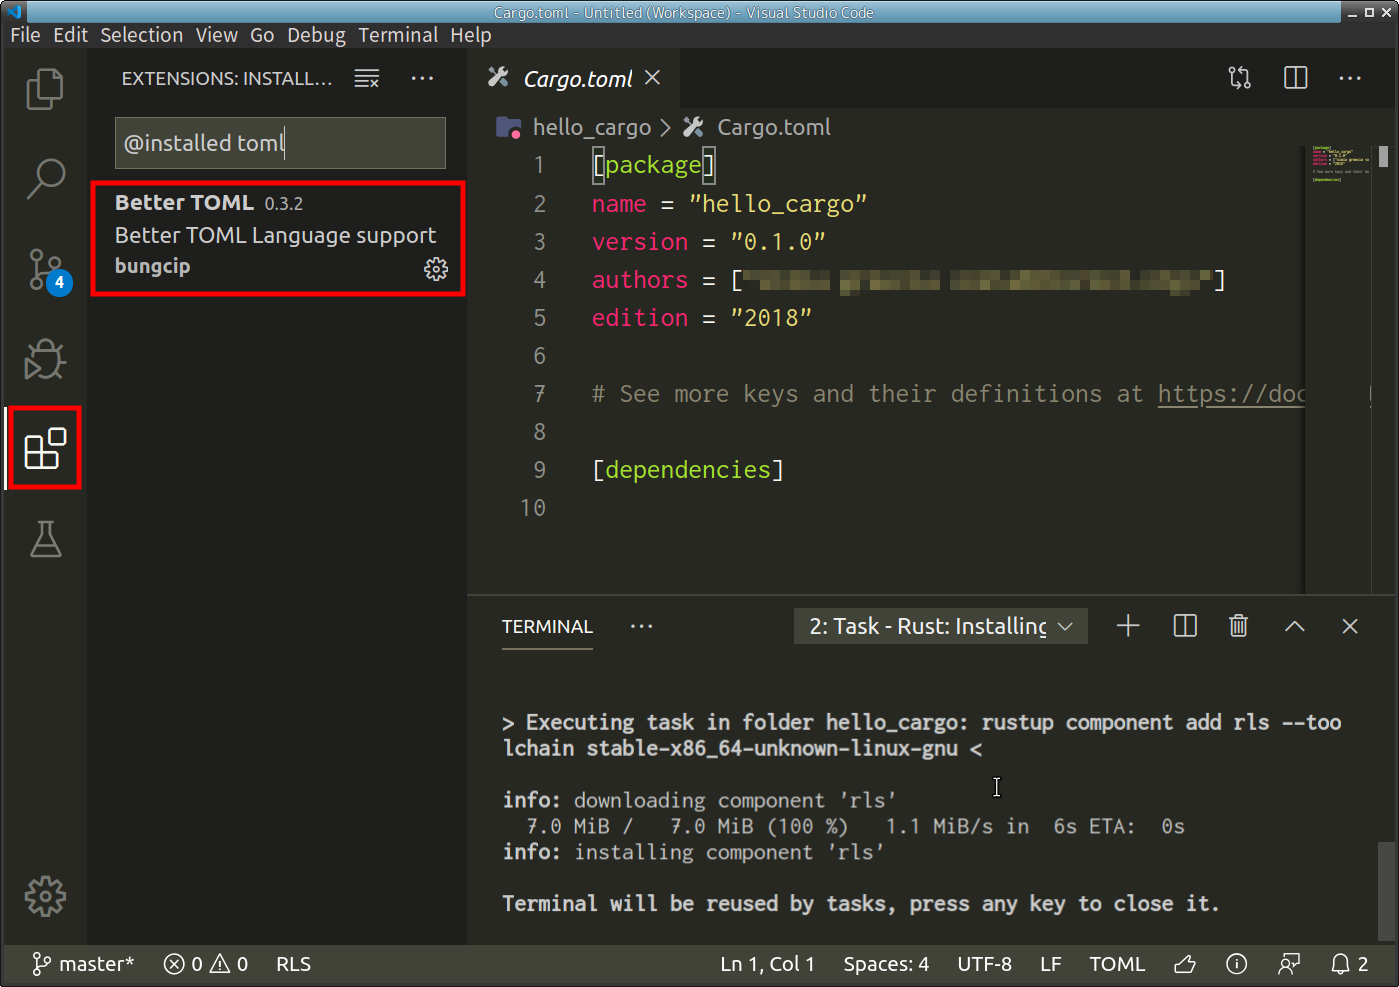The height and width of the screenshot is (987, 1399).
Task: Open extensions view more actions menu
Action: [x=422, y=79]
